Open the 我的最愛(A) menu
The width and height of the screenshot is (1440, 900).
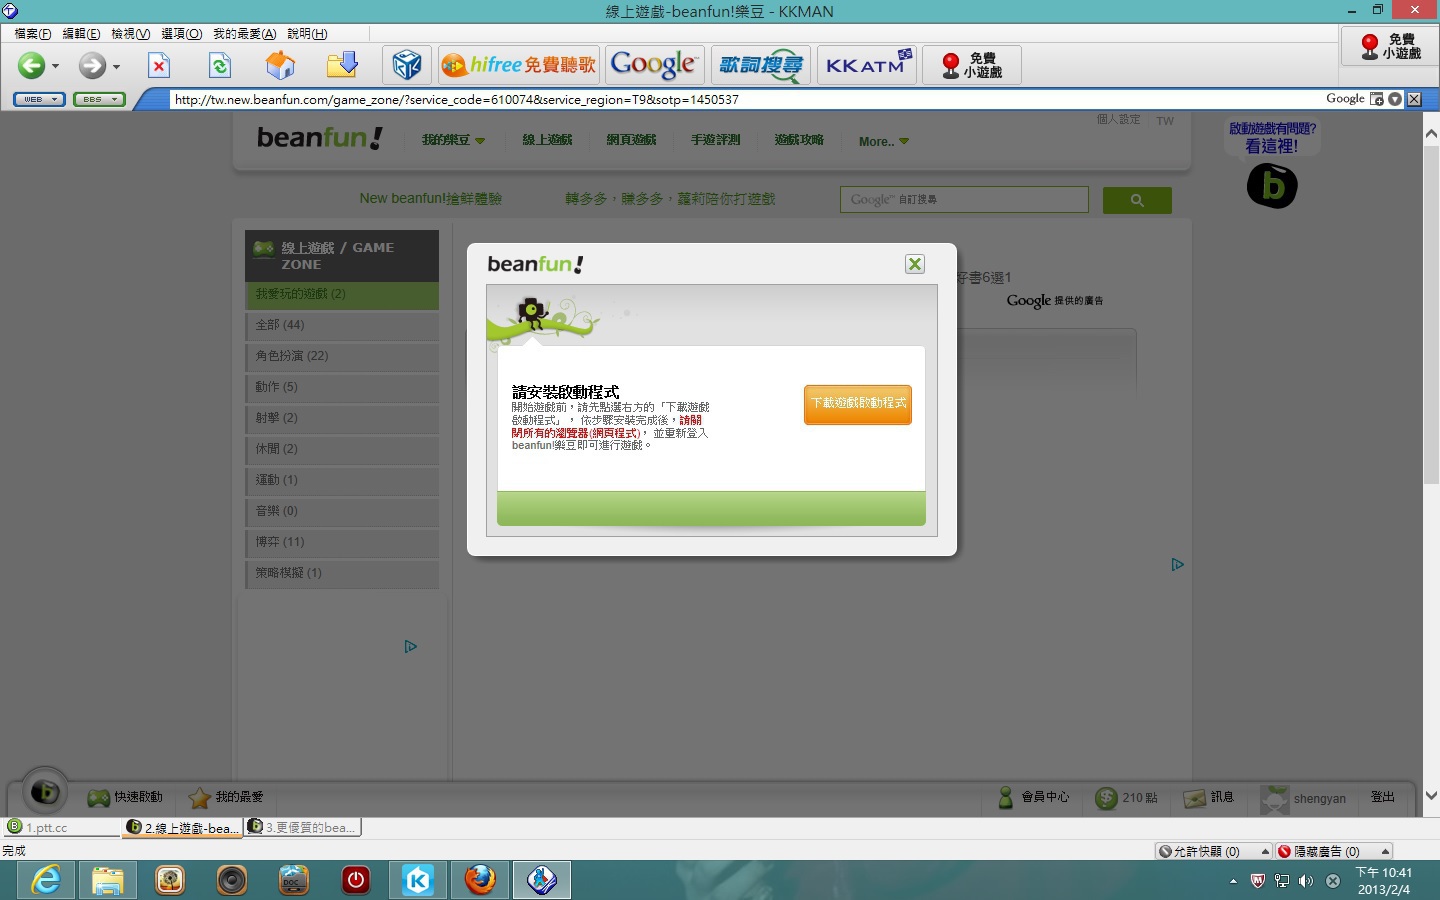(245, 34)
